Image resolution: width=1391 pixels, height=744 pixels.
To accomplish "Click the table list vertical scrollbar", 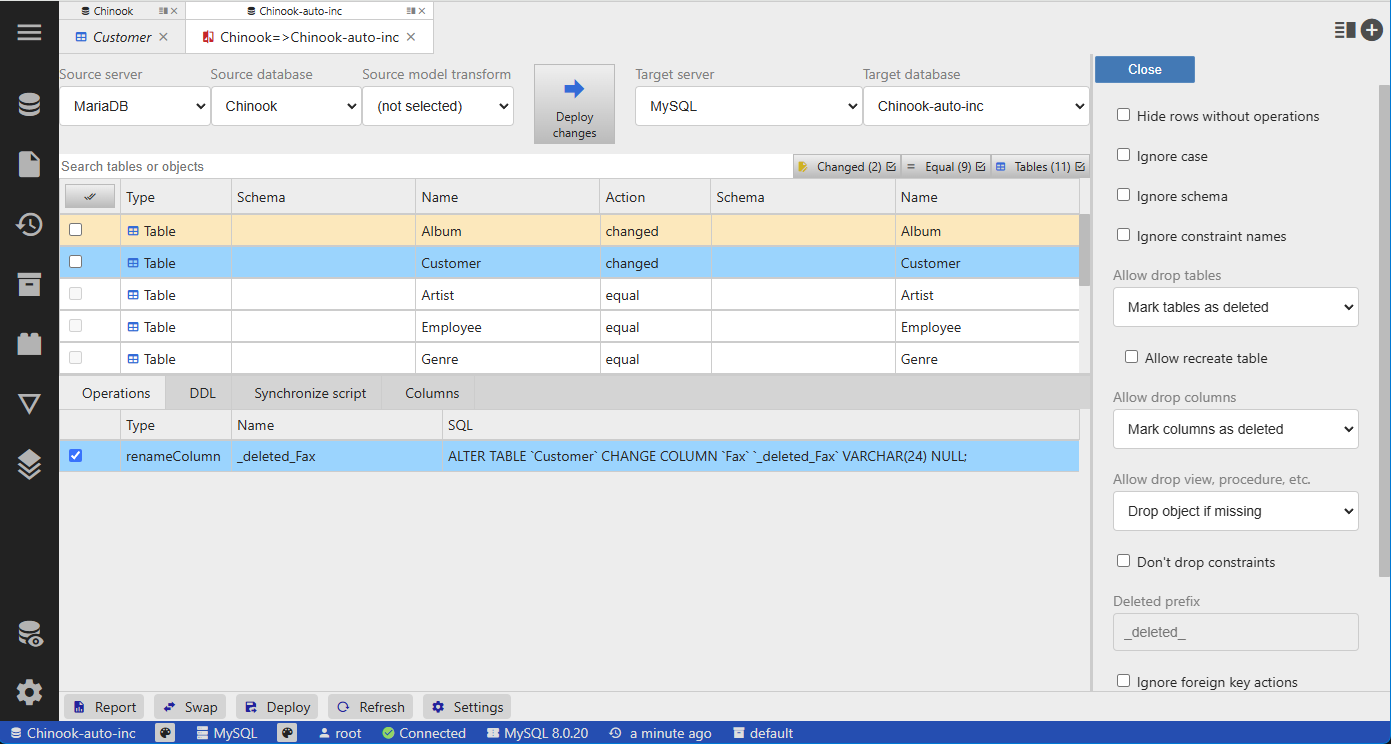I will point(1085,250).
